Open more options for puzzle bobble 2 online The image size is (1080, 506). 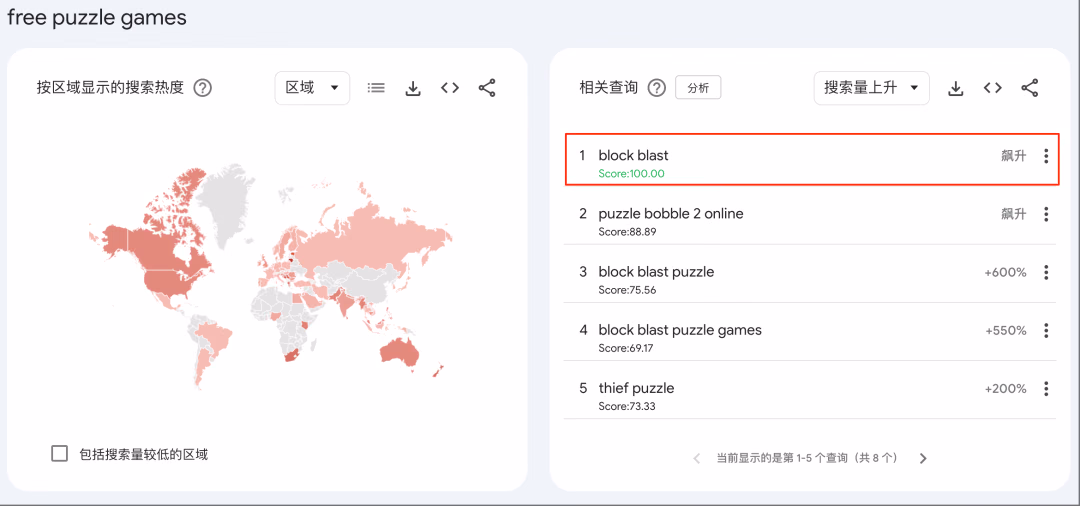tap(1046, 214)
